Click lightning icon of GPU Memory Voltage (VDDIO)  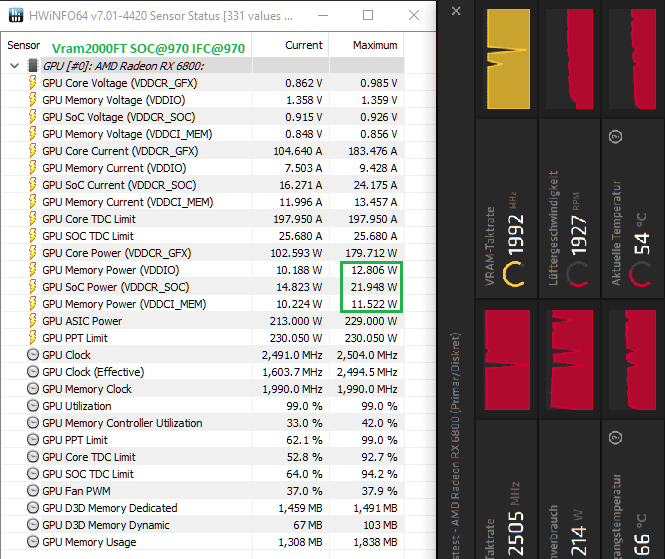coord(33,100)
